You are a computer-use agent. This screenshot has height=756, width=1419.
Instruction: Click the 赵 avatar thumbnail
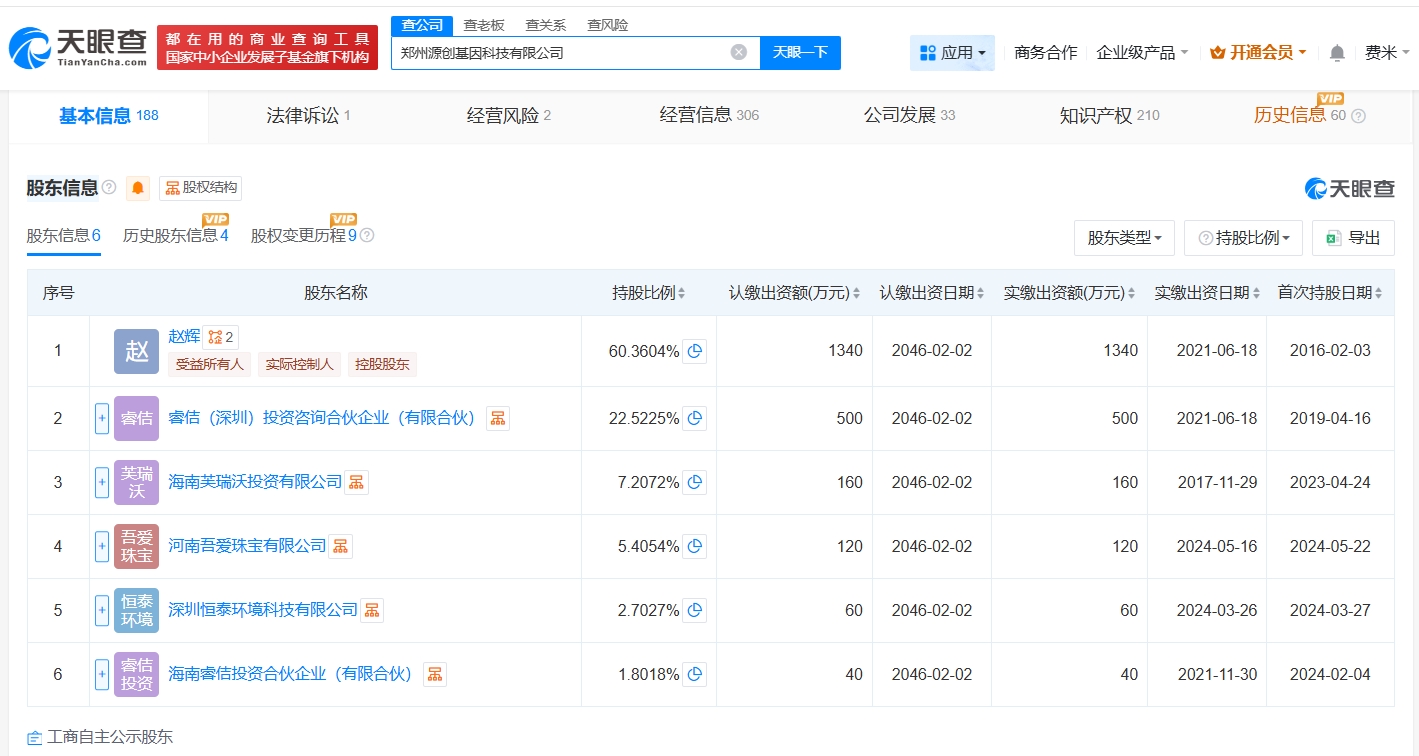[136, 351]
